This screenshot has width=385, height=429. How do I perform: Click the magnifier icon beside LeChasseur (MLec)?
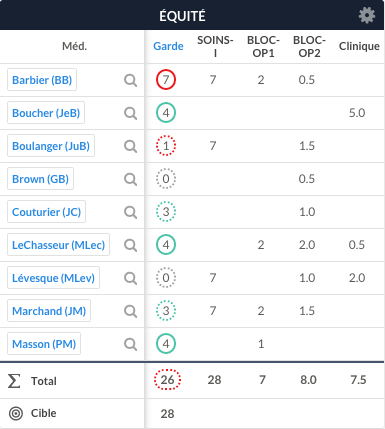click(130, 245)
